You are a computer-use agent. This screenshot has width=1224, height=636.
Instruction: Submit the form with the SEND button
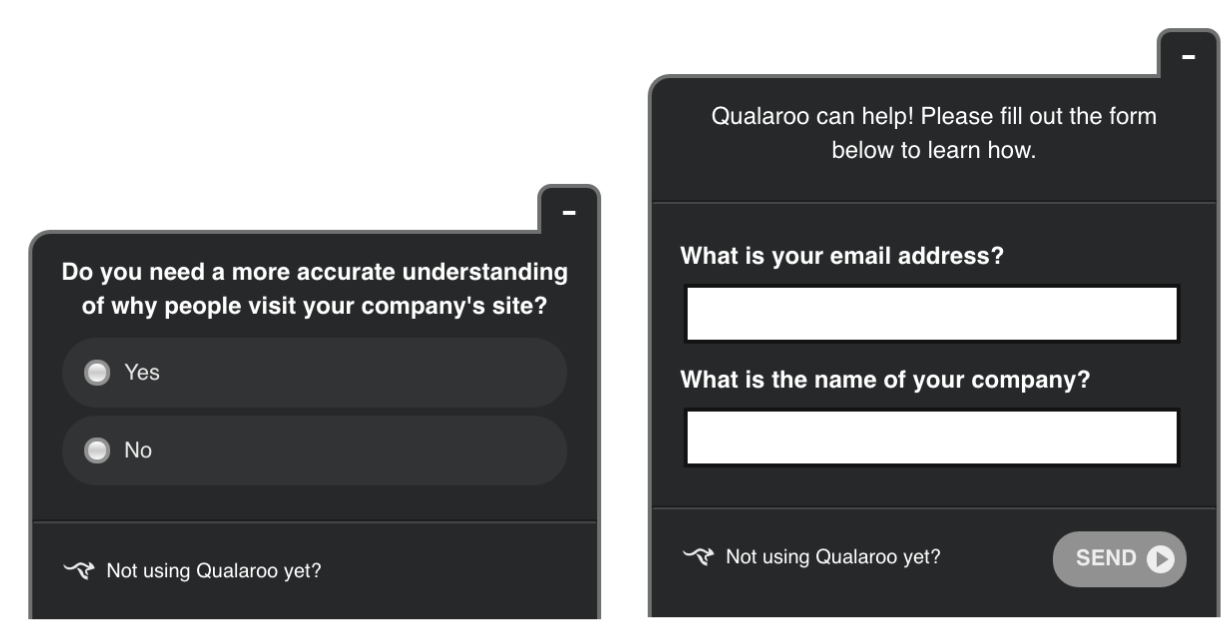point(1119,558)
